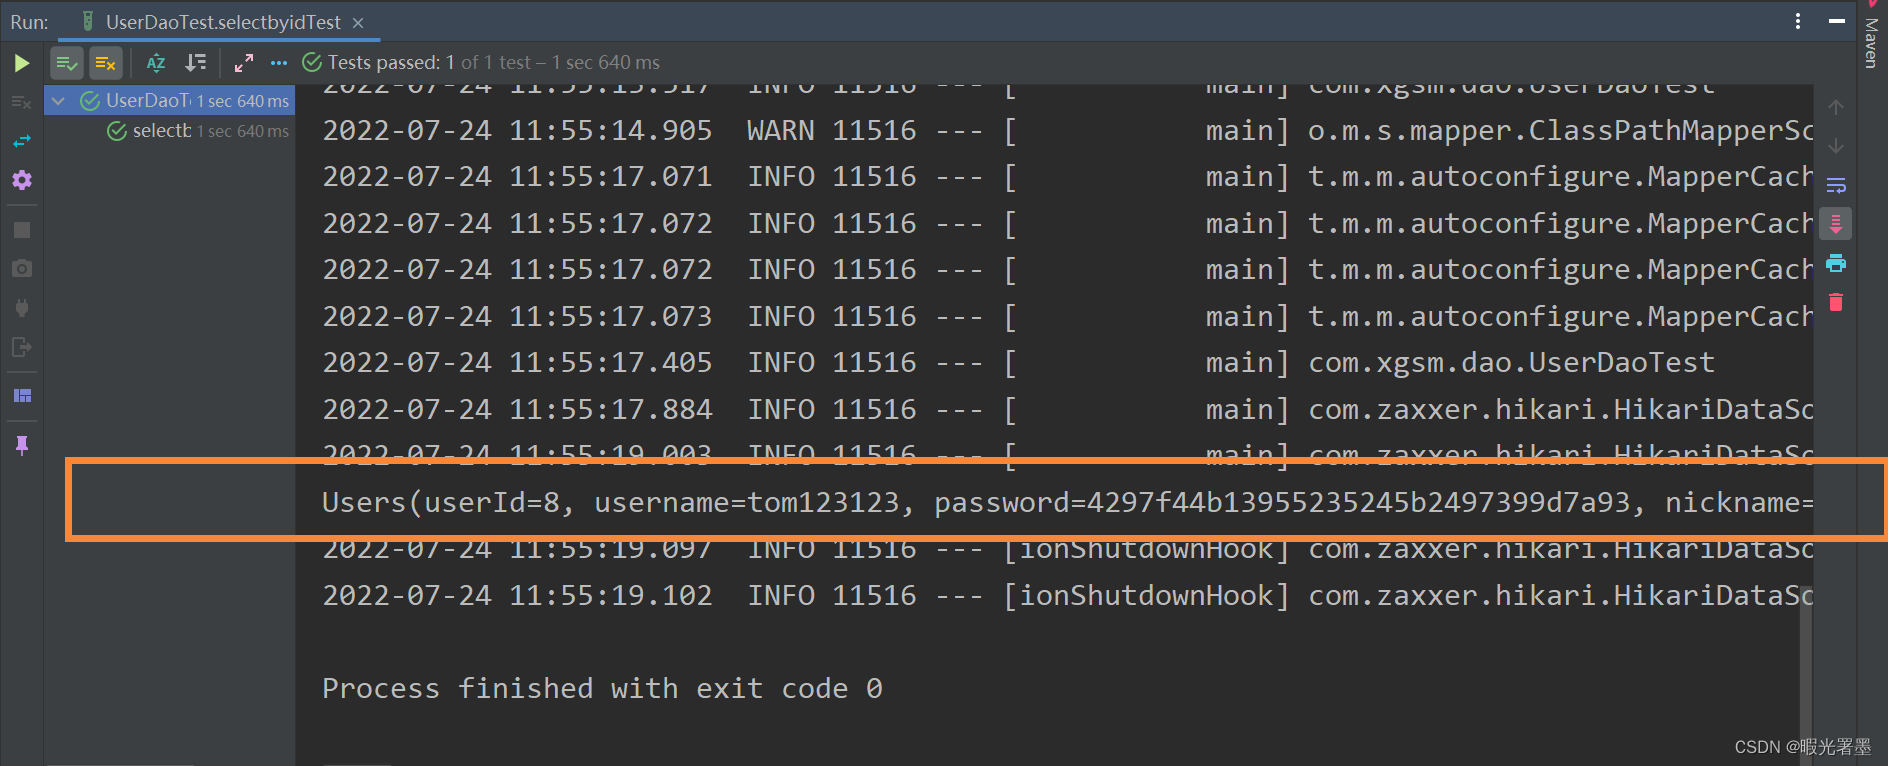Toggle the Show Passed tests filter

pyautogui.click(x=67, y=63)
